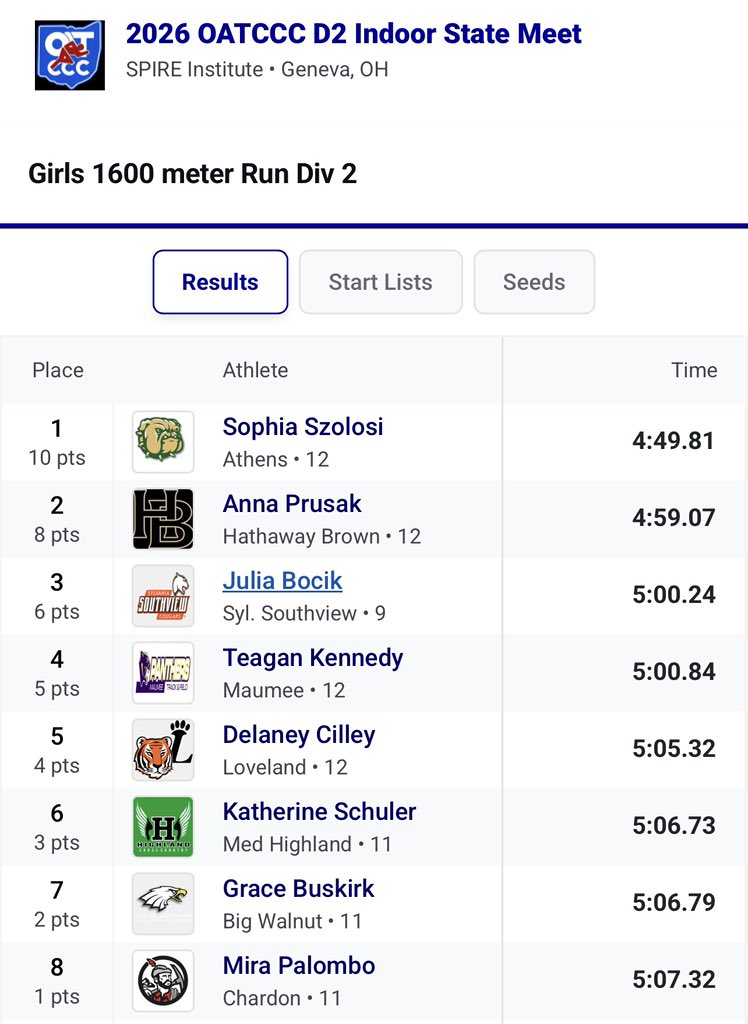Screen dimensions: 748x1024
Task: Open the Loveland tiger team logo
Action: (163, 750)
